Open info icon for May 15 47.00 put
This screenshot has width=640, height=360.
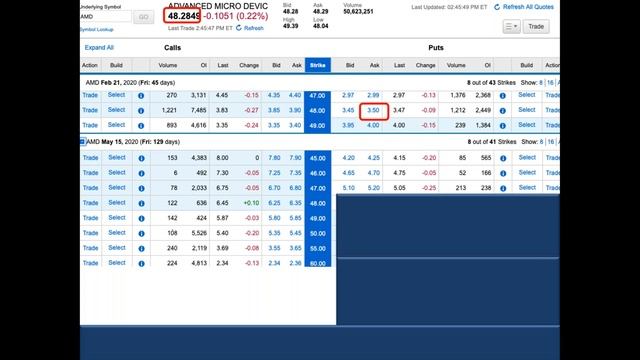click(x=503, y=189)
